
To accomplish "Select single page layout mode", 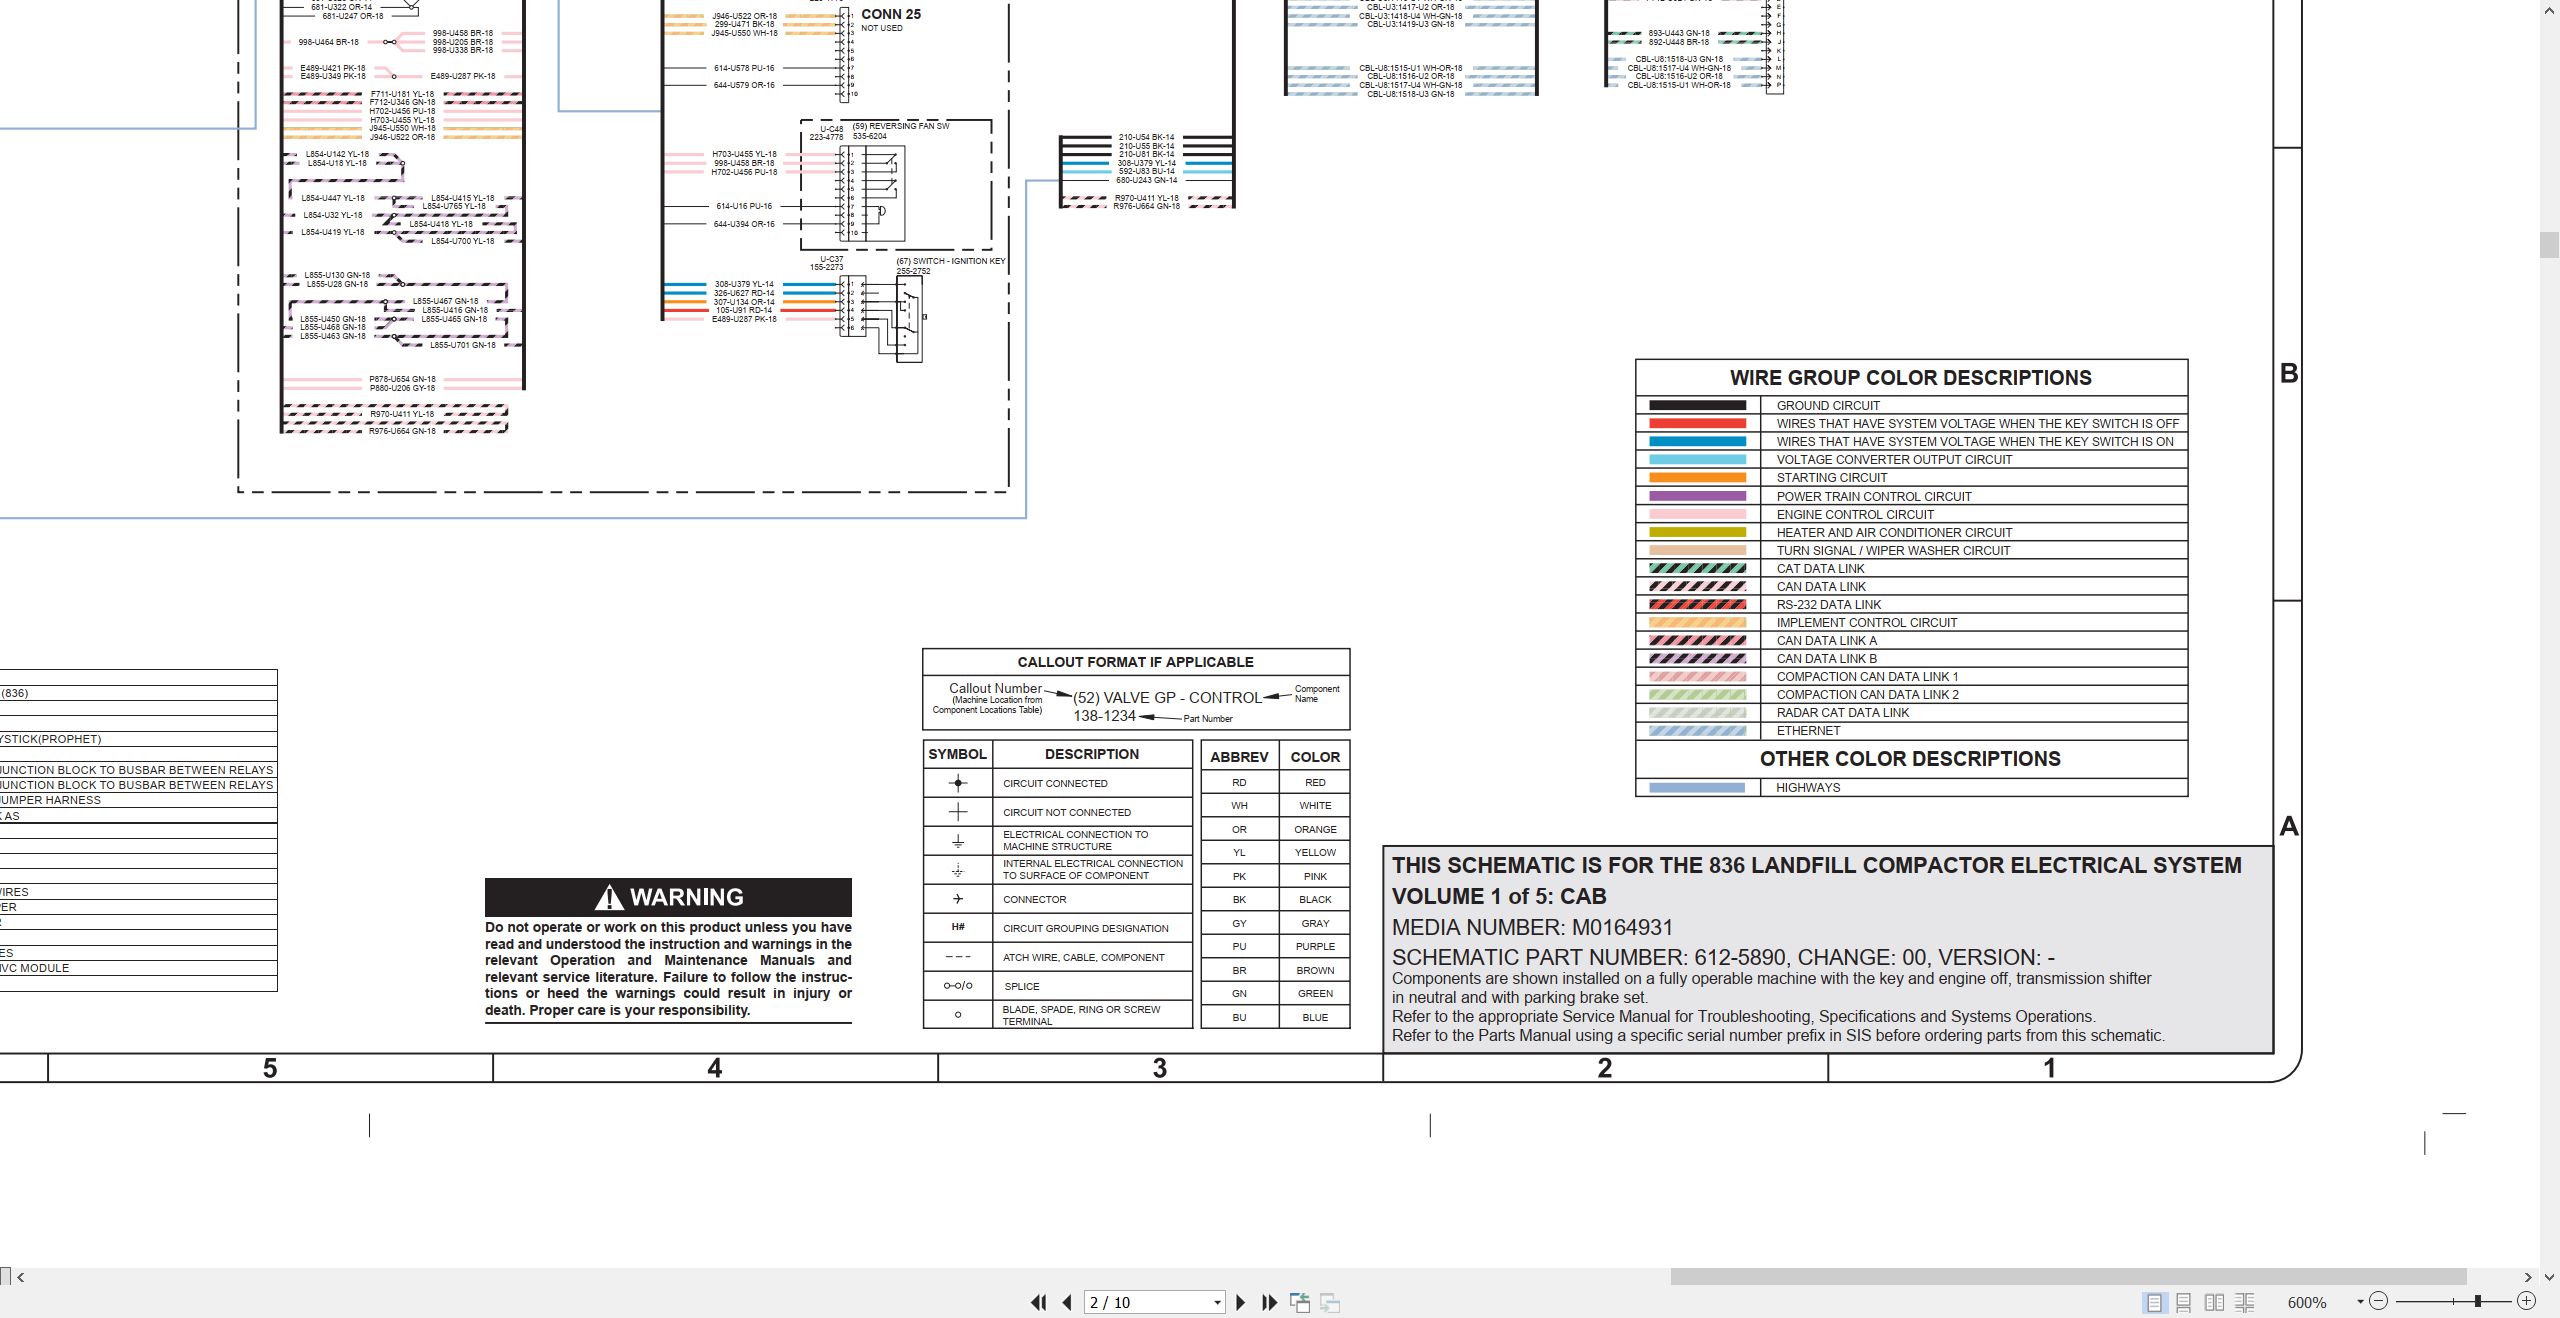I will click(2154, 1302).
